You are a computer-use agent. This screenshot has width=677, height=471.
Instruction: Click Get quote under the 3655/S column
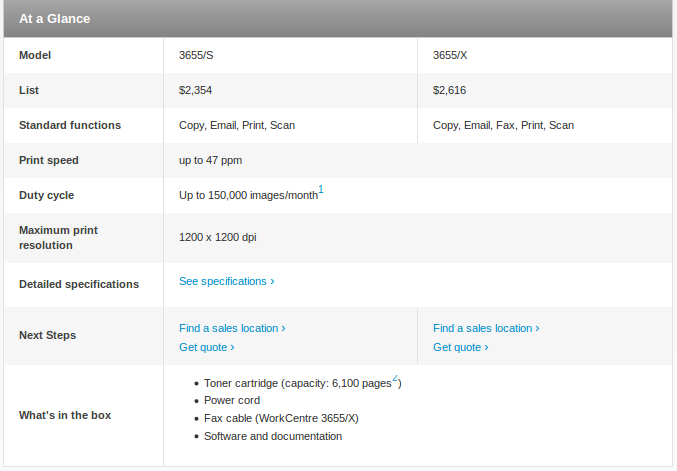click(x=207, y=348)
